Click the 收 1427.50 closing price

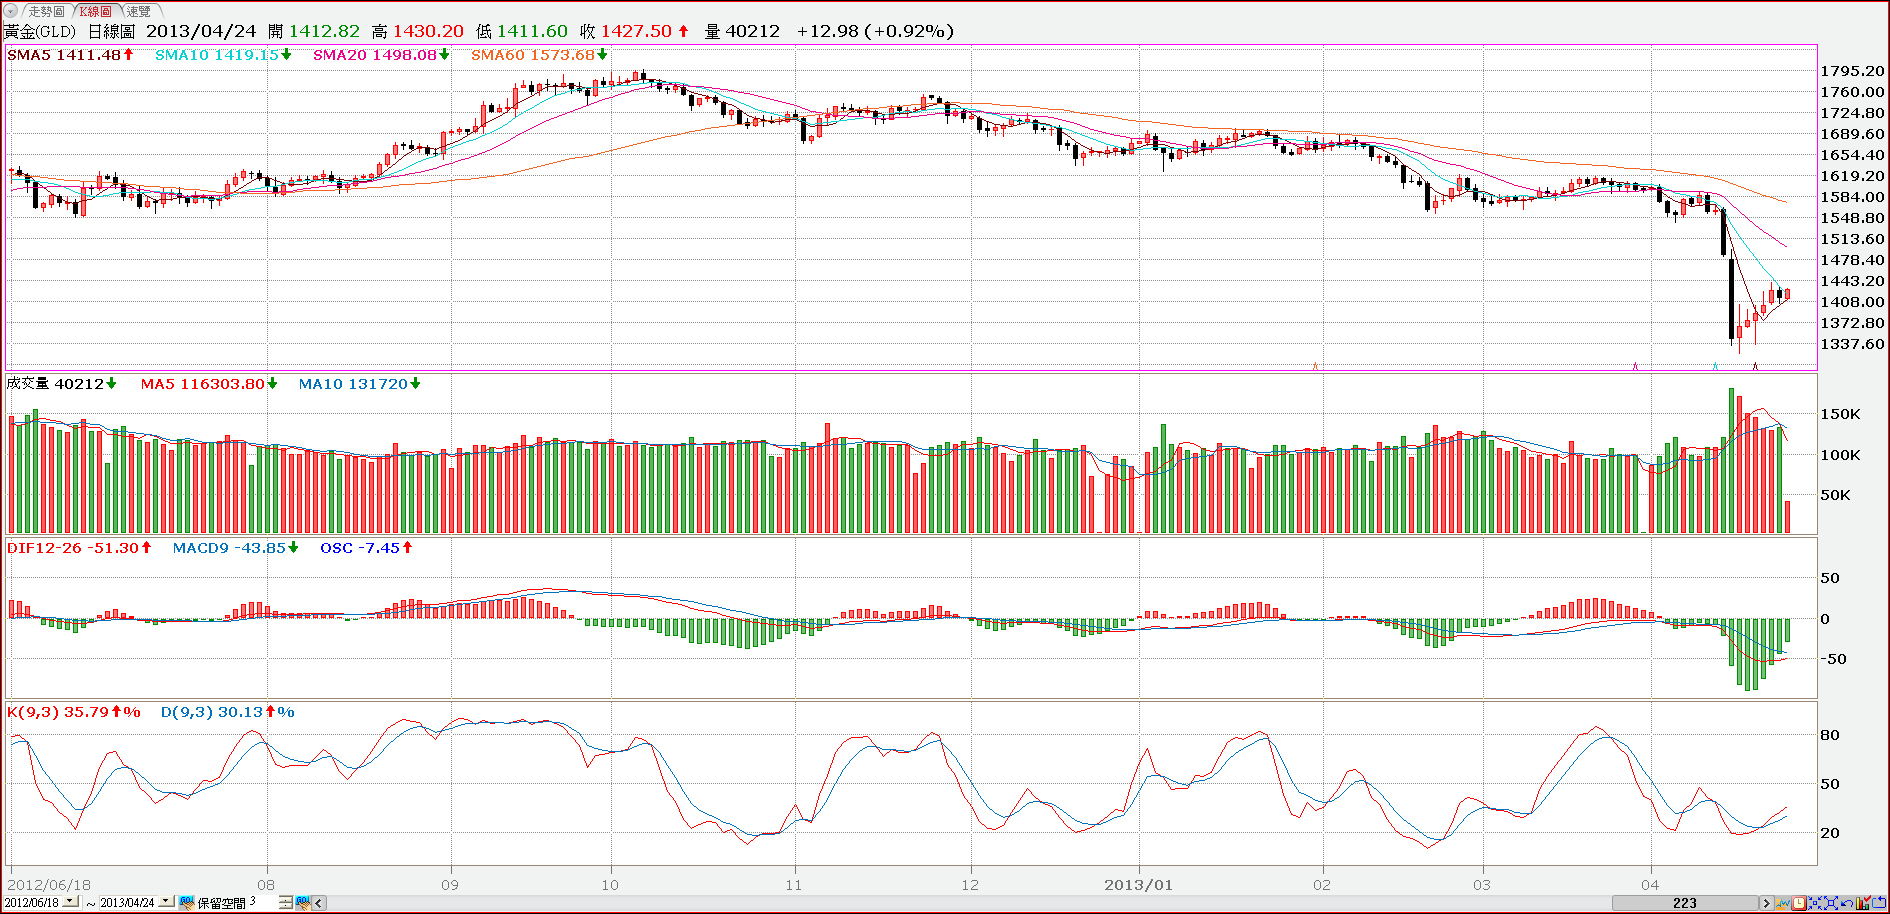coord(634,31)
